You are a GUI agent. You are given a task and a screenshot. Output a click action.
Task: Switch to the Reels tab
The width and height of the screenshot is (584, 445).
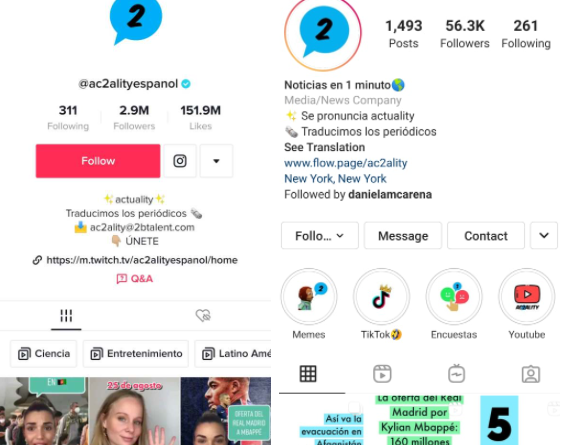(x=382, y=374)
